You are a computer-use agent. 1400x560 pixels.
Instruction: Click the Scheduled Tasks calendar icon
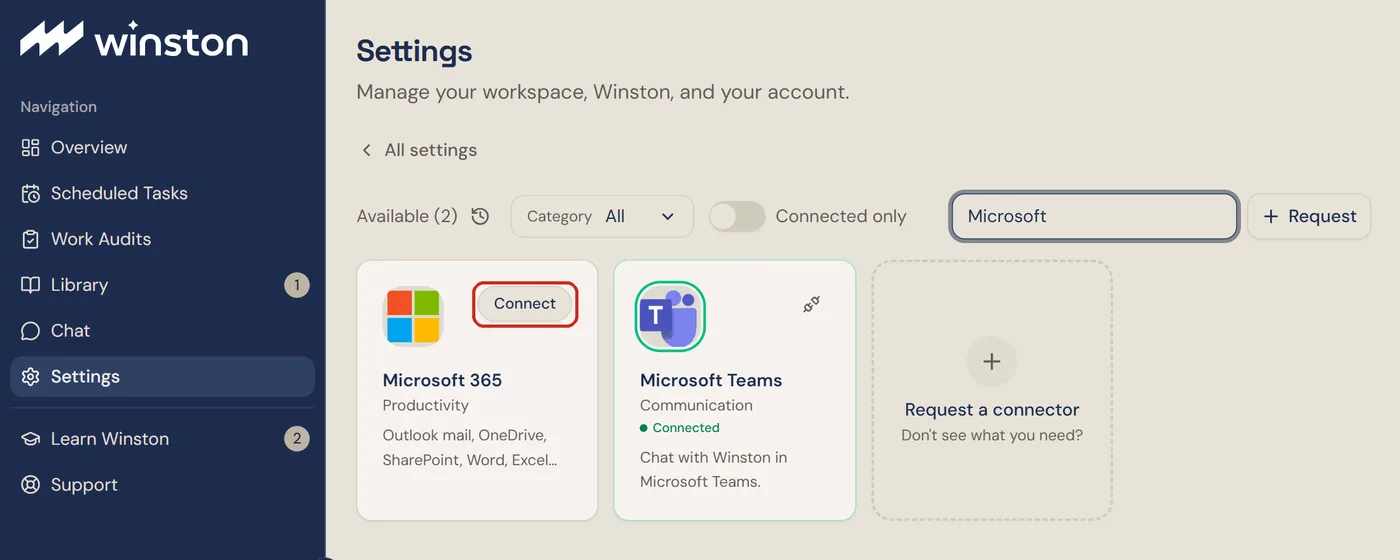pos(30,194)
